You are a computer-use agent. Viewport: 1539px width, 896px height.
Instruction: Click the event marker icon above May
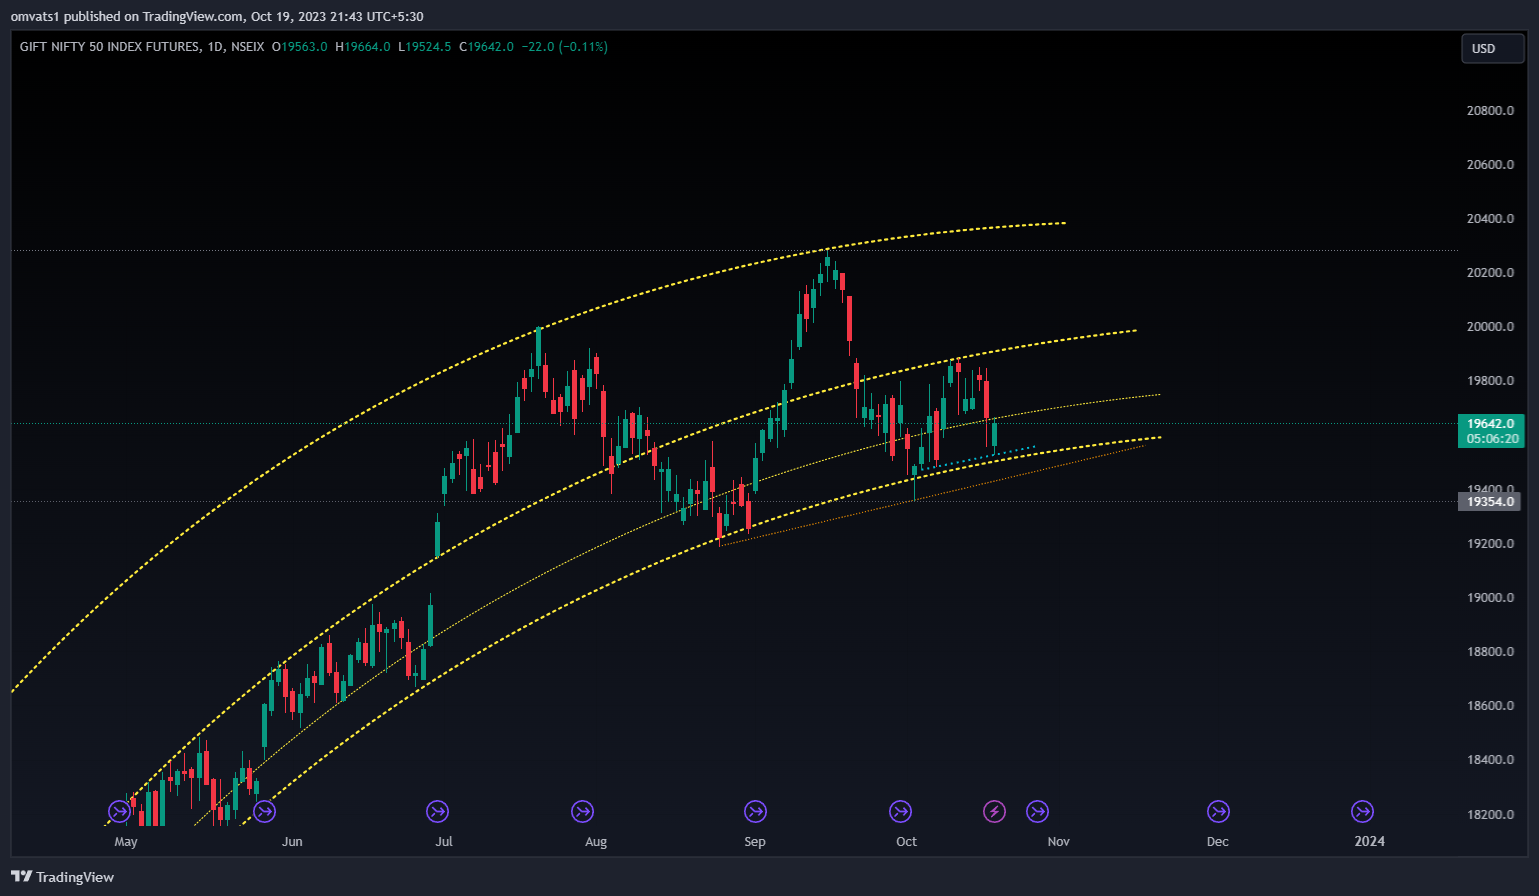(119, 811)
